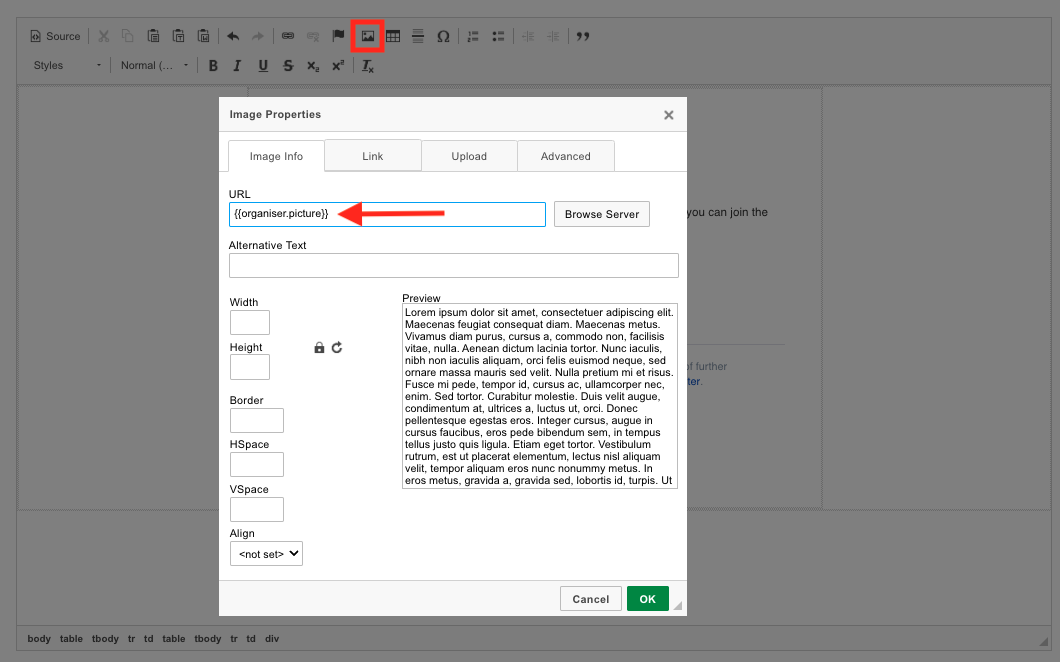The image size is (1060, 662).
Task: Switch to the Advanced tab
Action: pyautogui.click(x=566, y=156)
